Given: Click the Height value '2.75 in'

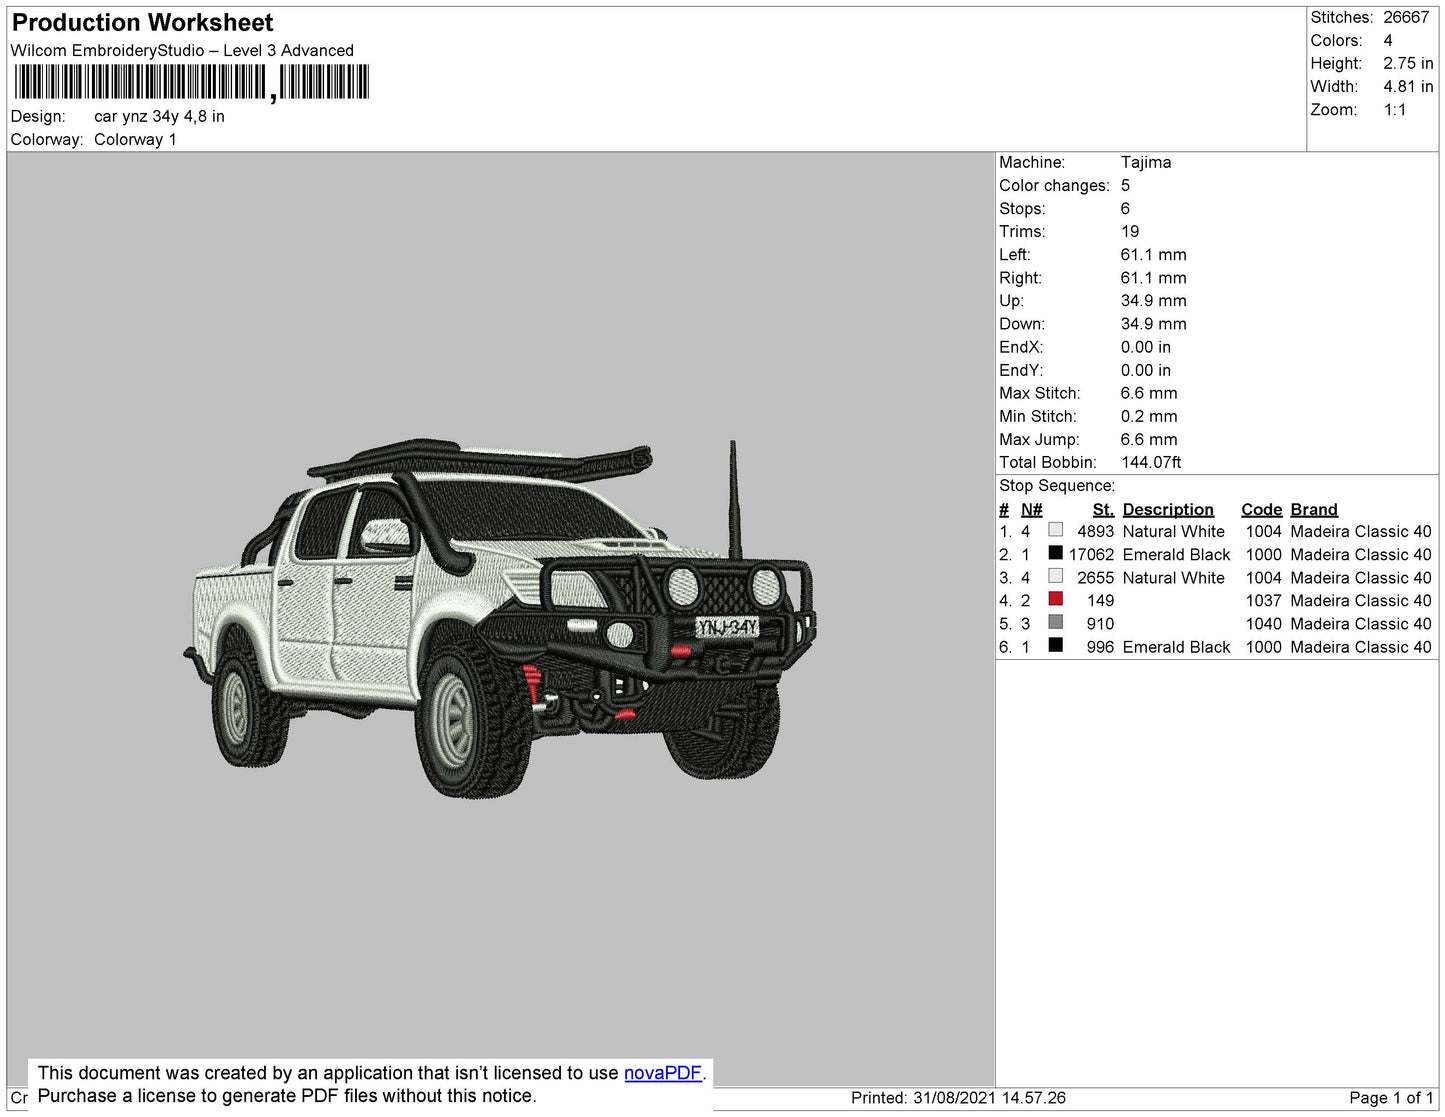Looking at the screenshot, I should [1408, 63].
